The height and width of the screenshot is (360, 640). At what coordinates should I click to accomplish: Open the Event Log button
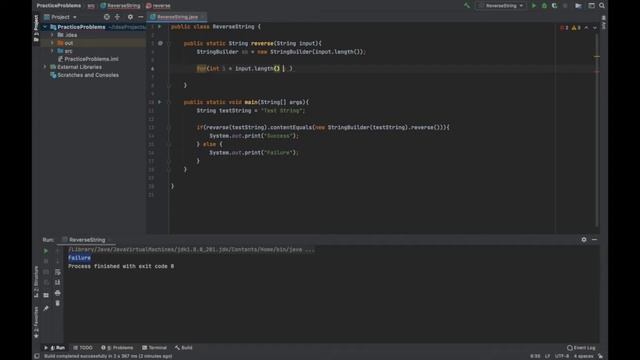(x=581, y=348)
